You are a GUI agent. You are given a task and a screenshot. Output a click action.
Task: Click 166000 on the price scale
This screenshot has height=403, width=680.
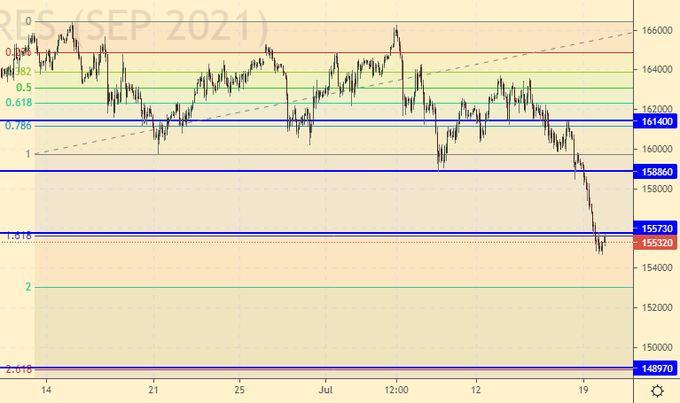tap(656, 30)
